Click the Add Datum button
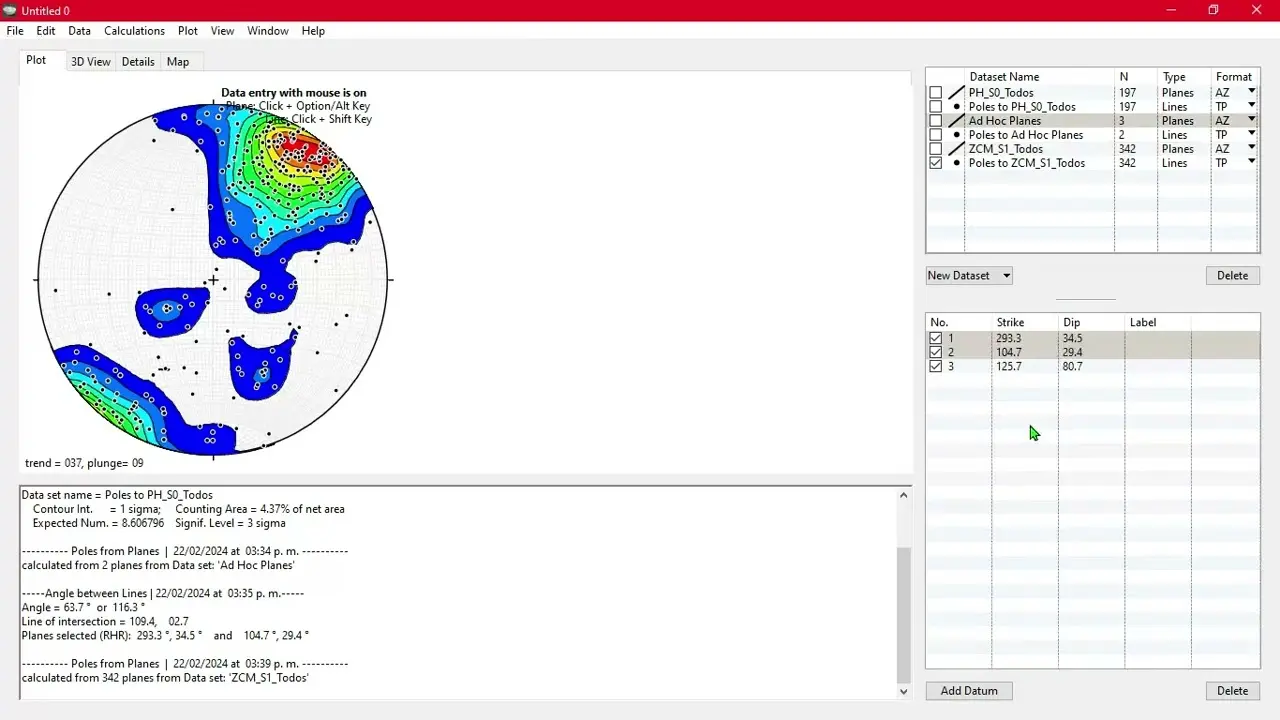1280x720 pixels. (968, 690)
